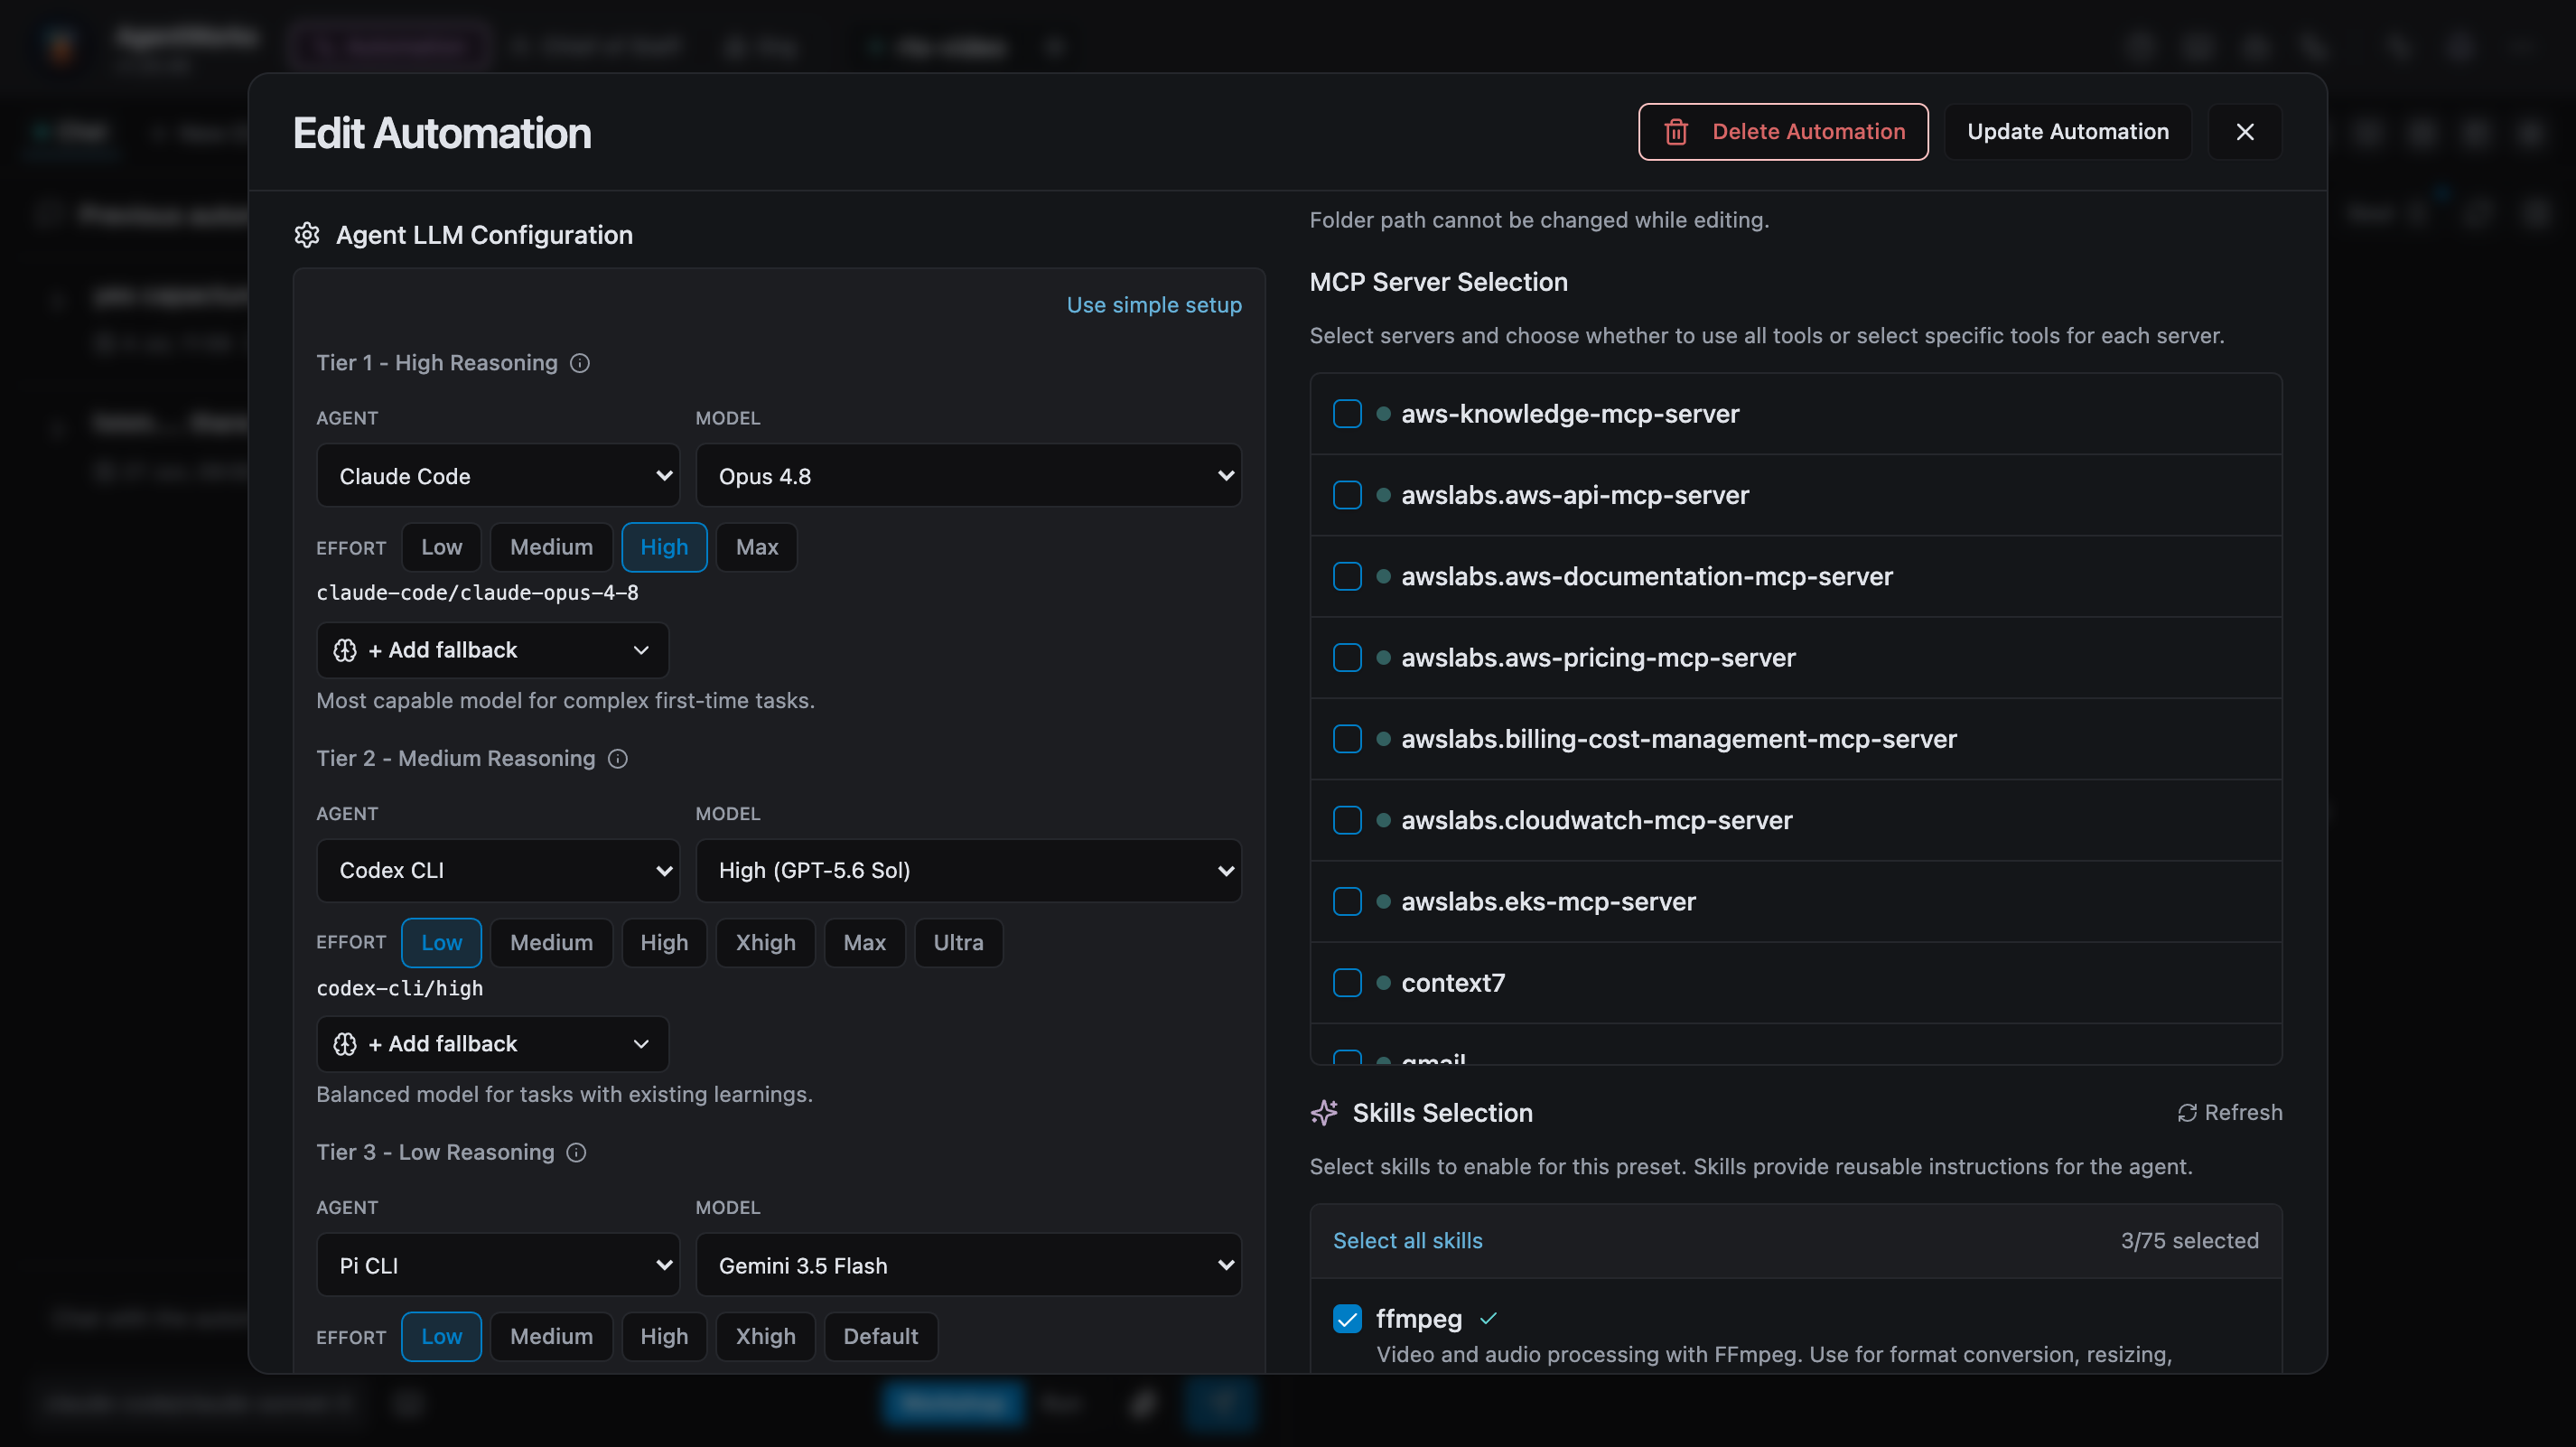Click Update Automation button
2576x1447 pixels.
[x=2068, y=132]
